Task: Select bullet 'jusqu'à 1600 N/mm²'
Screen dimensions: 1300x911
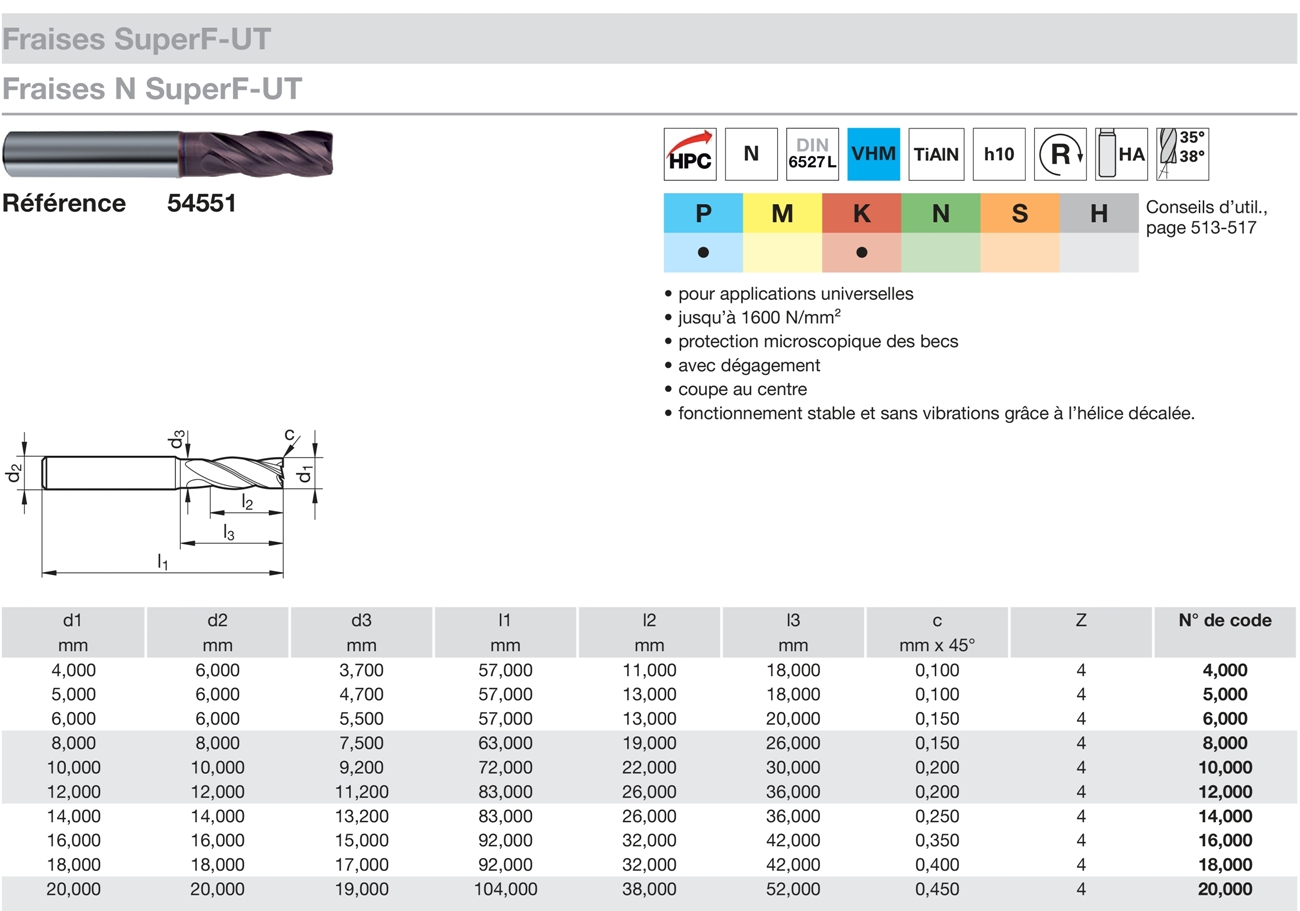Action: pyautogui.click(x=759, y=318)
